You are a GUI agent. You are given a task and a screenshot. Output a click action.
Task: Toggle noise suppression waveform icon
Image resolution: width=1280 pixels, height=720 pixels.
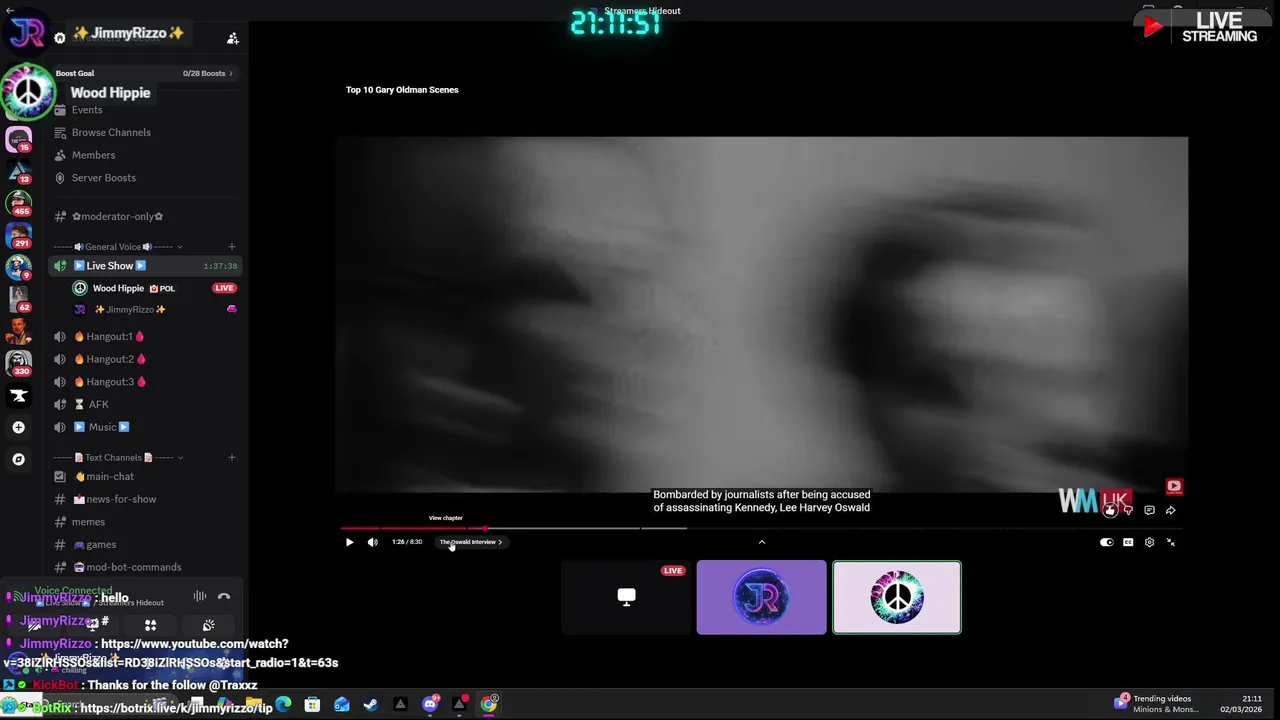click(200, 597)
